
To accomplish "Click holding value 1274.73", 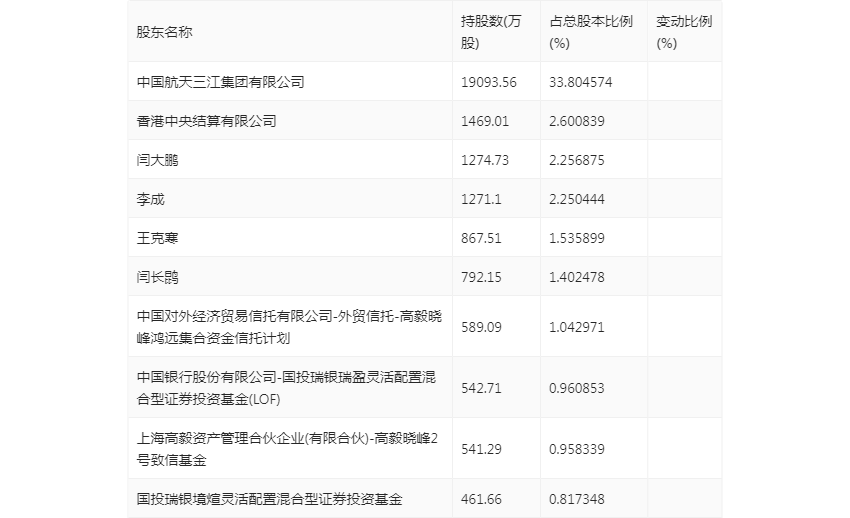I will [485, 160].
